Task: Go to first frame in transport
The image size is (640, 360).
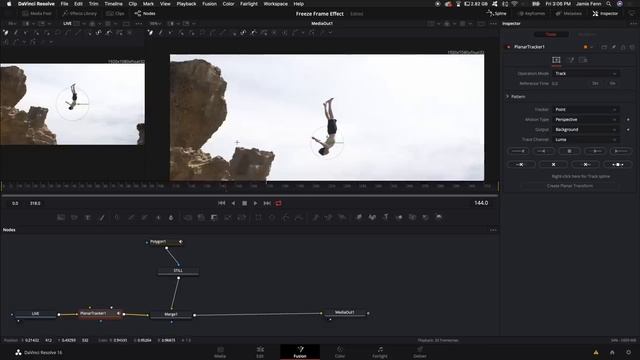Action: (222, 203)
